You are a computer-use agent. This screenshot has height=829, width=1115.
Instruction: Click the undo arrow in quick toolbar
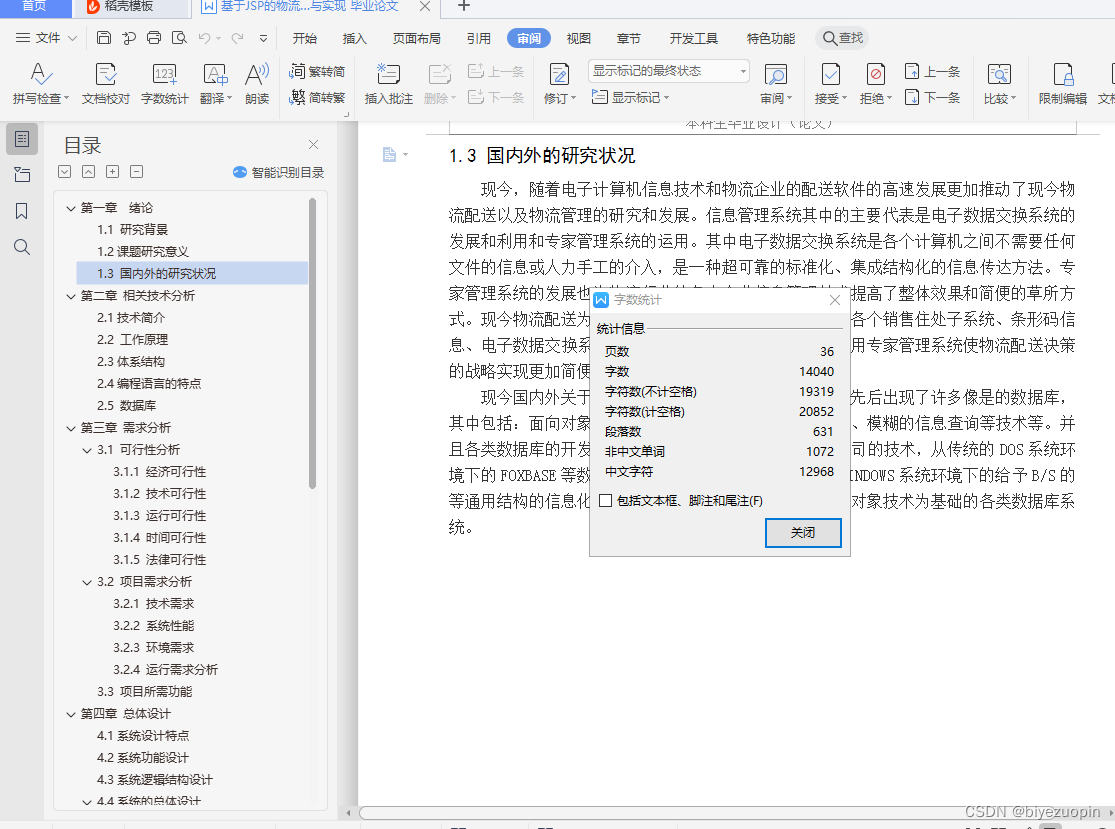click(204, 38)
